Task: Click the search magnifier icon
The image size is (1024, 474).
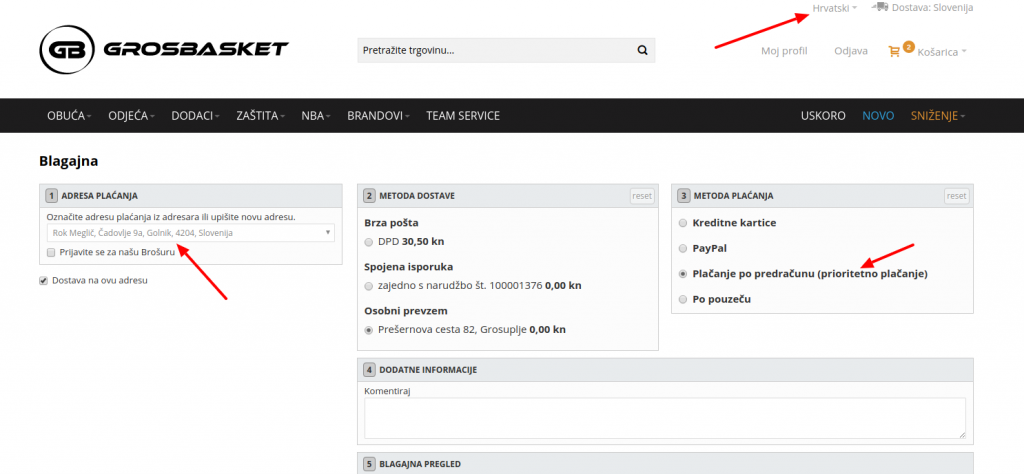Action: tap(642, 50)
